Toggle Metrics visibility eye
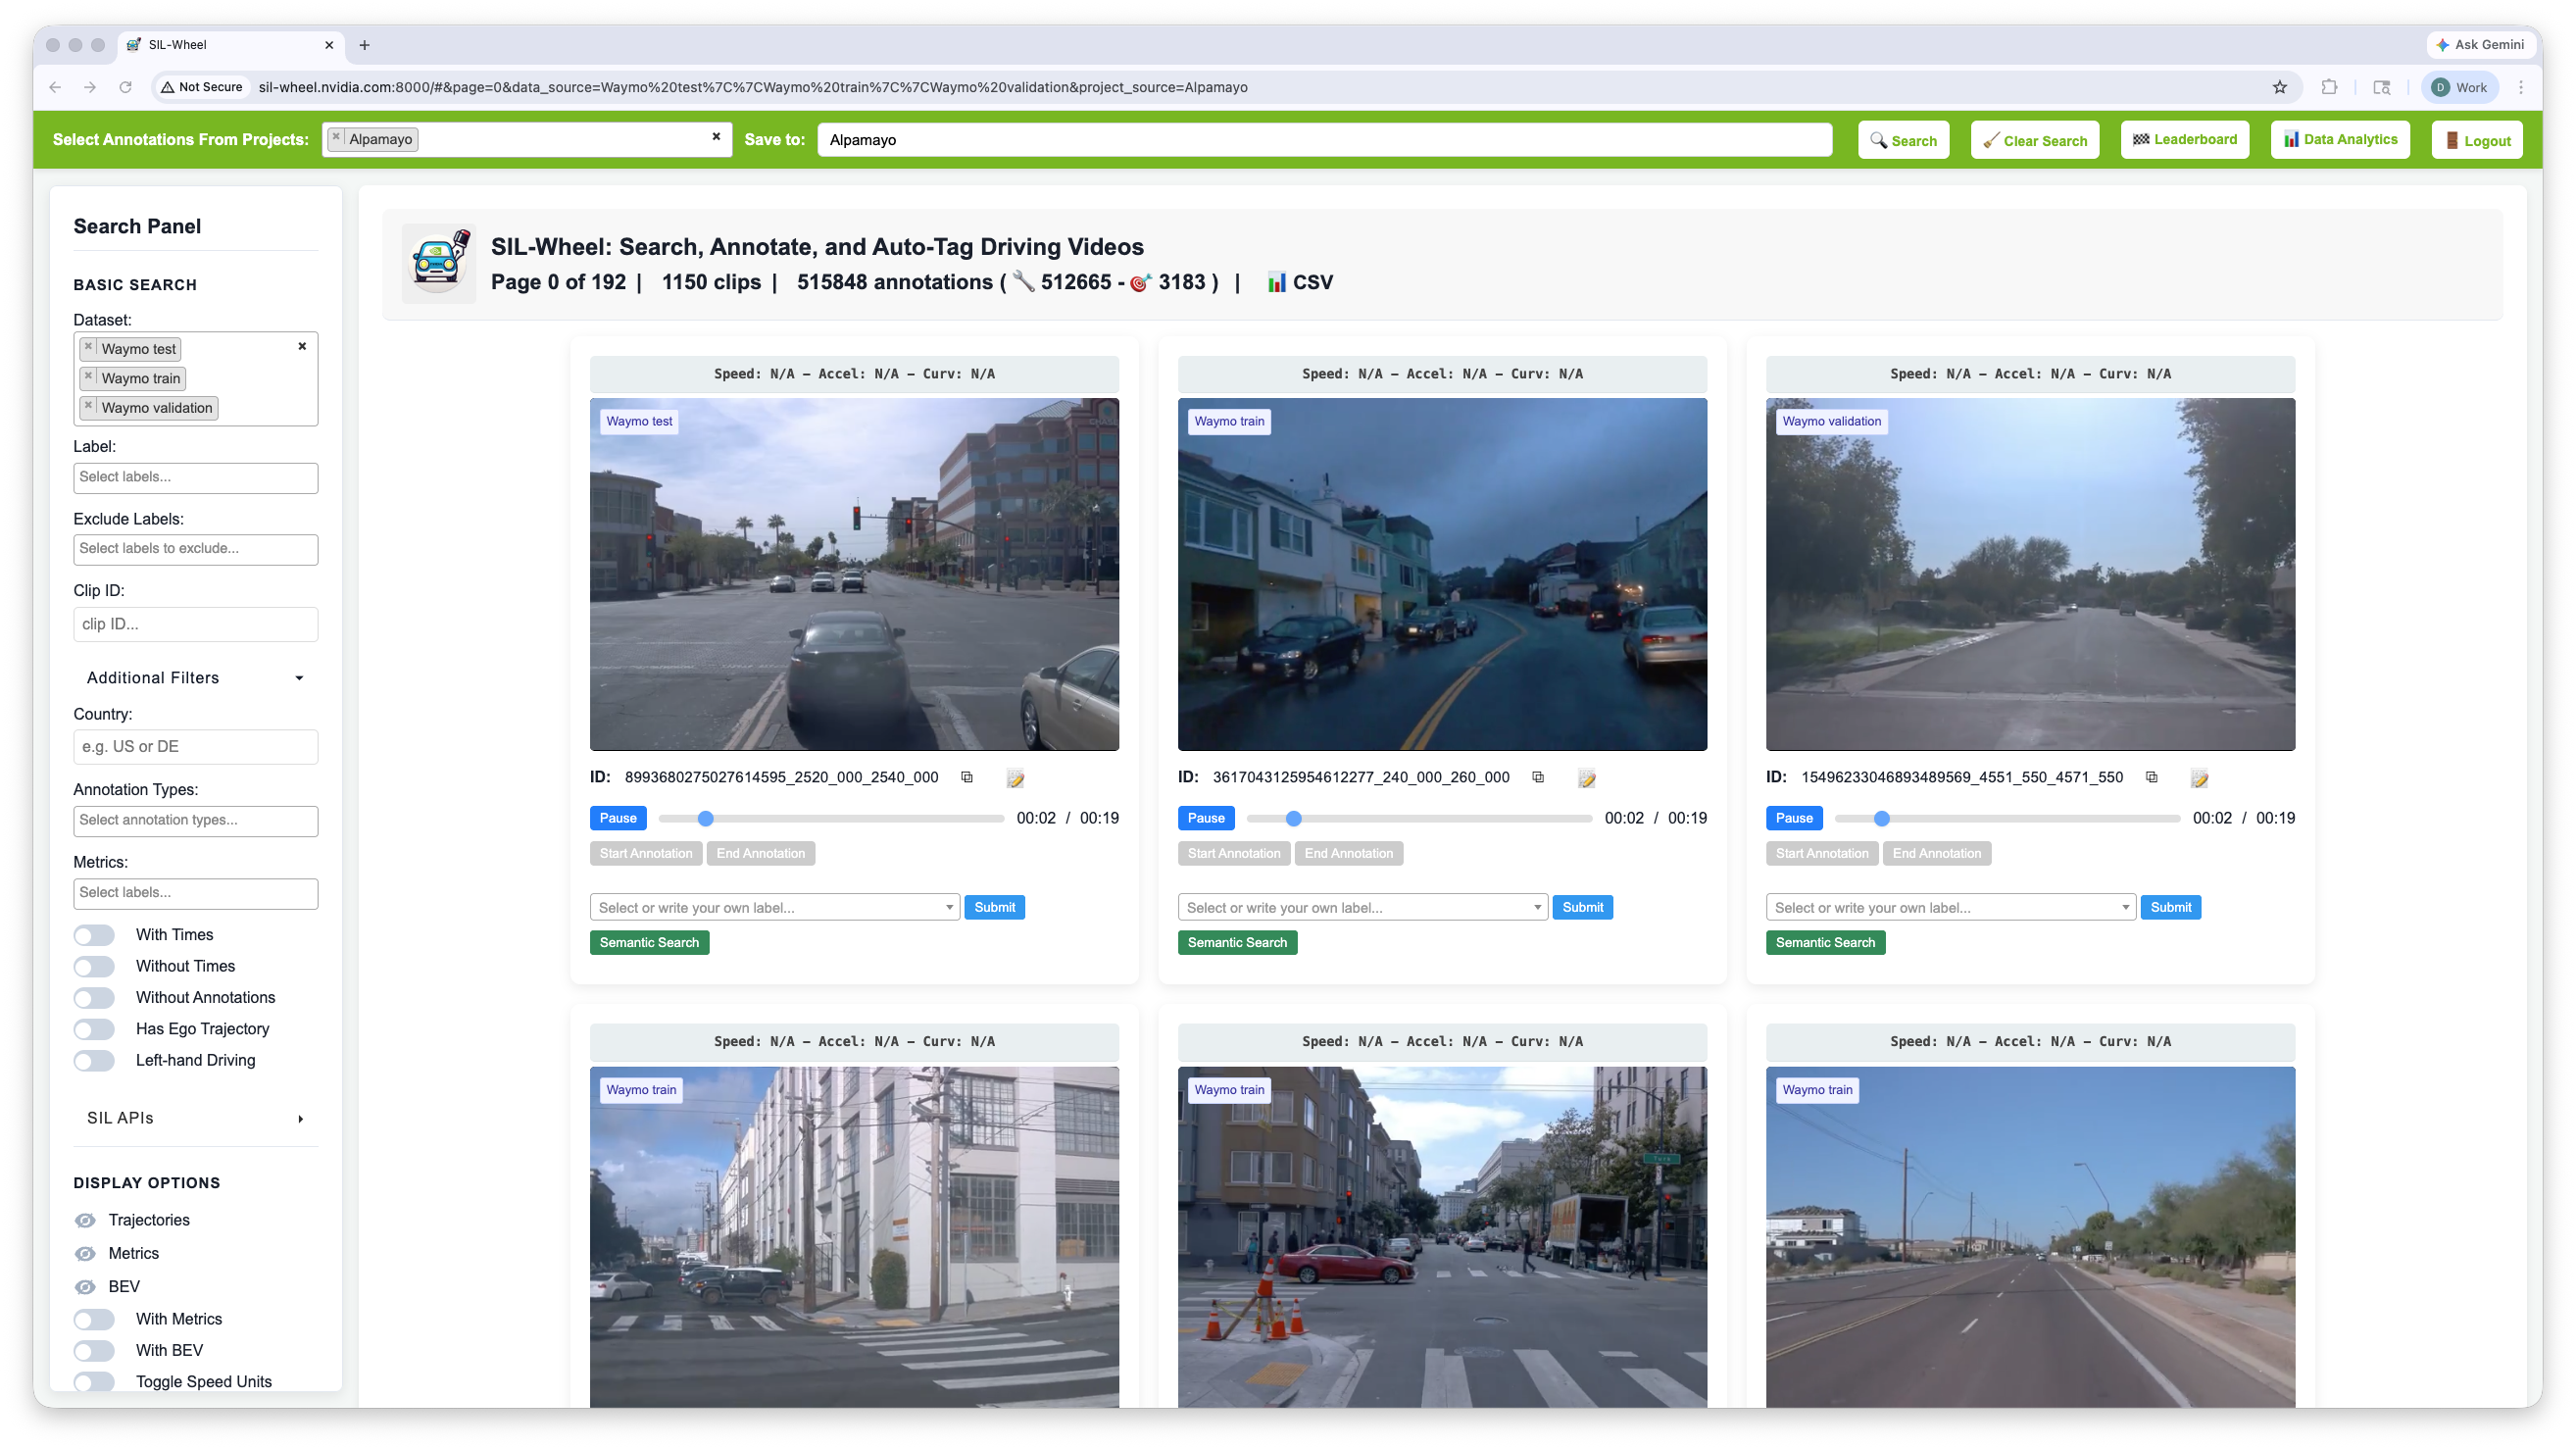 click(86, 1253)
